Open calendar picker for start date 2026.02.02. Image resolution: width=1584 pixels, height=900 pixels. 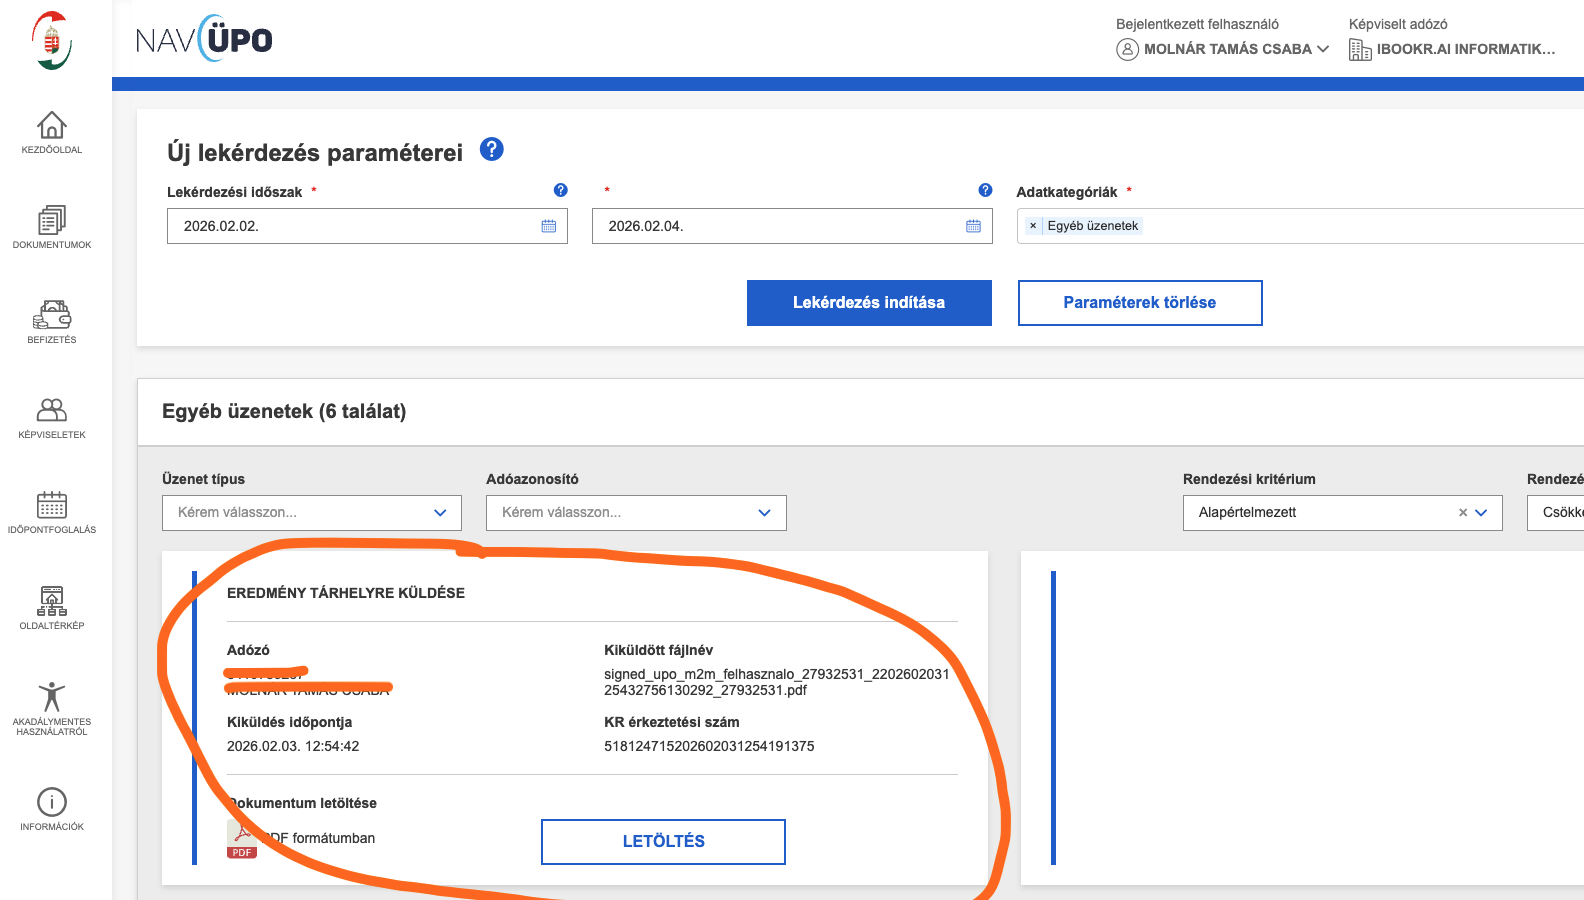(x=548, y=226)
